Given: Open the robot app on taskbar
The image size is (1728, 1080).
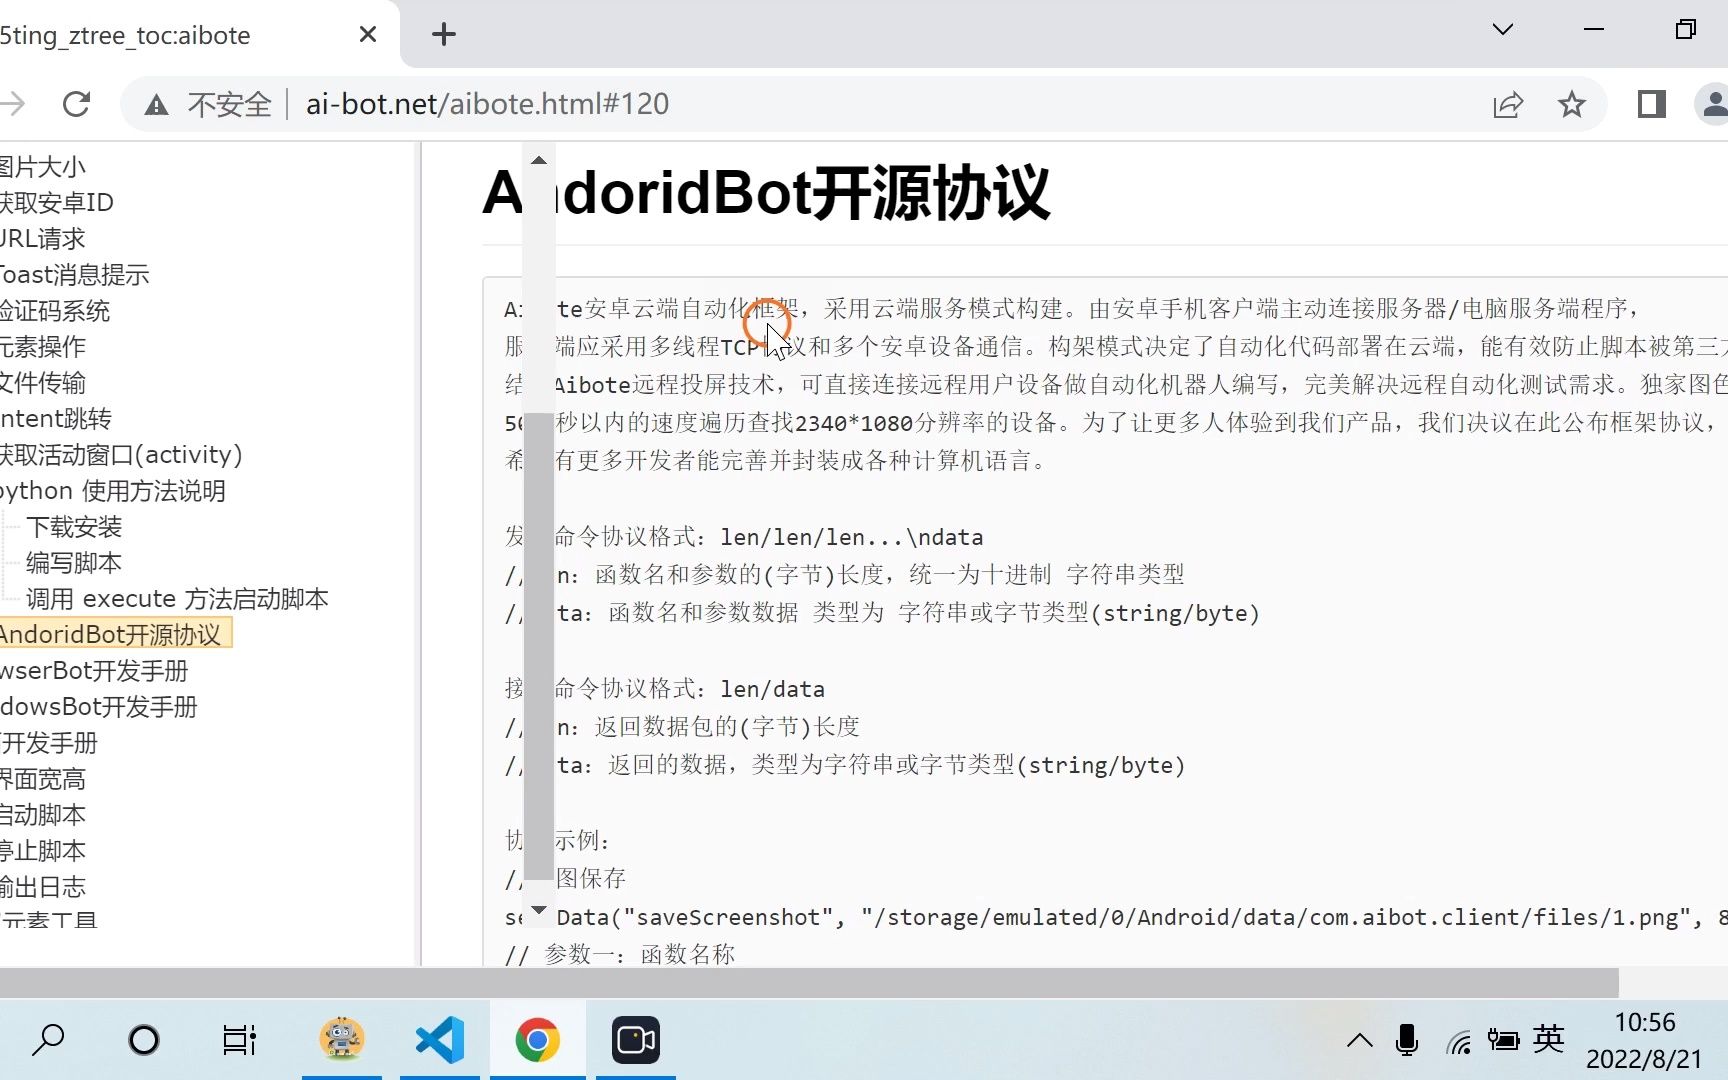Looking at the screenshot, I should [x=342, y=1040].
